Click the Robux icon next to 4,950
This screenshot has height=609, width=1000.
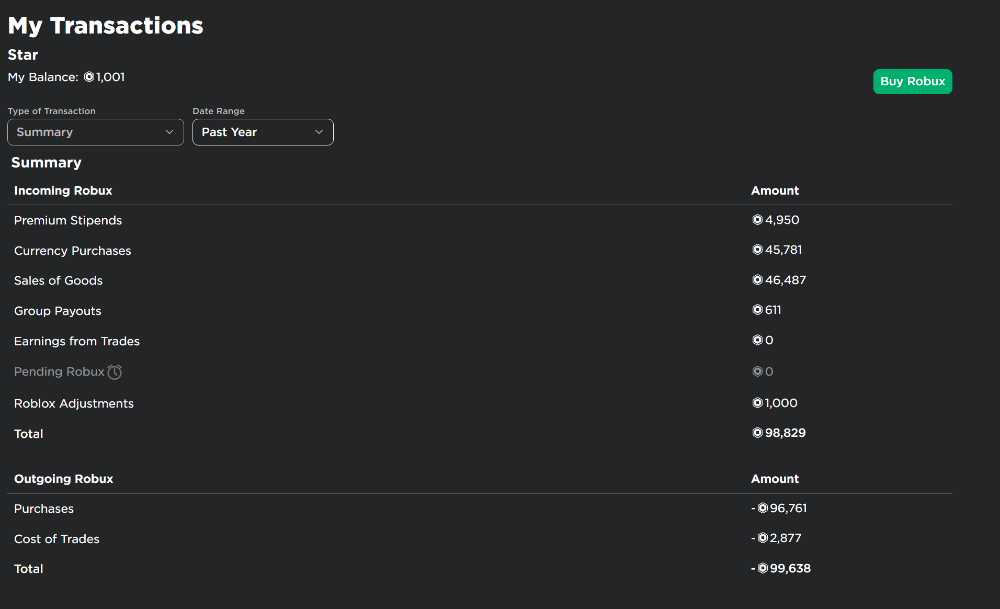758,220
